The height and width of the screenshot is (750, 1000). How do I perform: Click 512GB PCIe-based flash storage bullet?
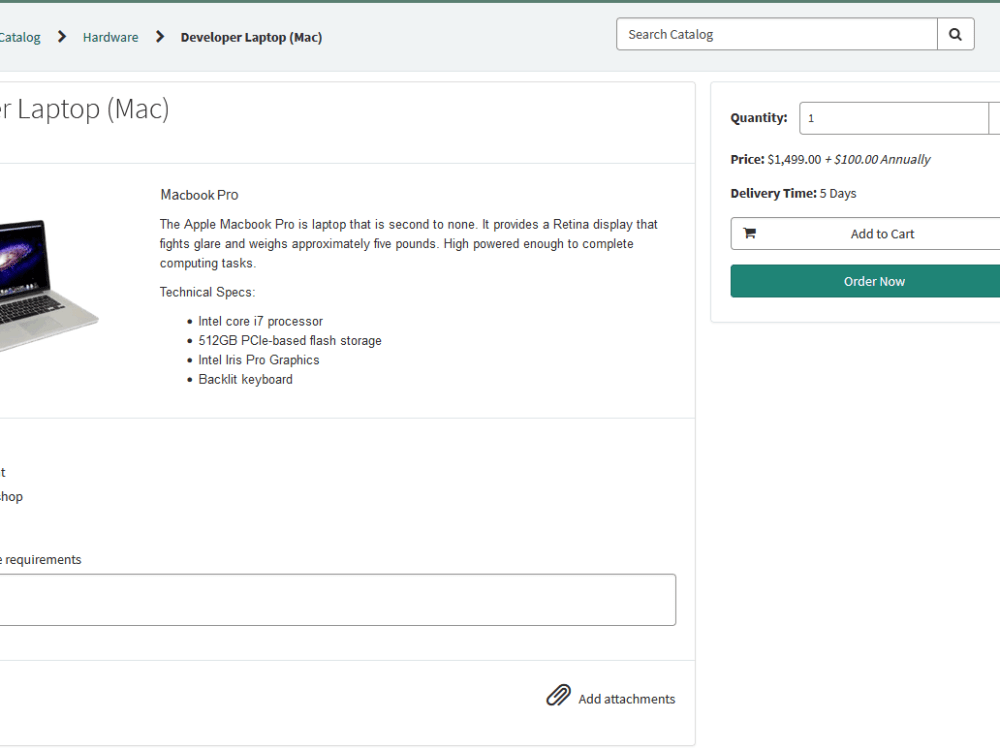pos(290,341)
